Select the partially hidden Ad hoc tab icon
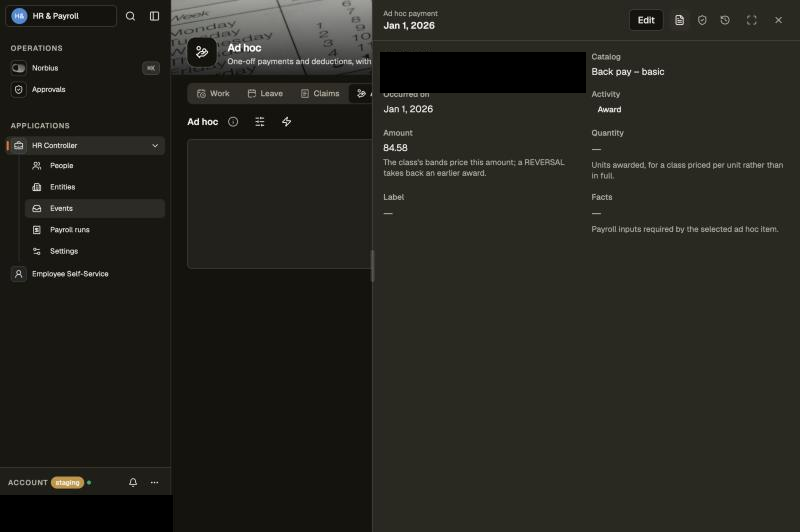The height and width of the screenshot is (532, 800). coord(361,94)
